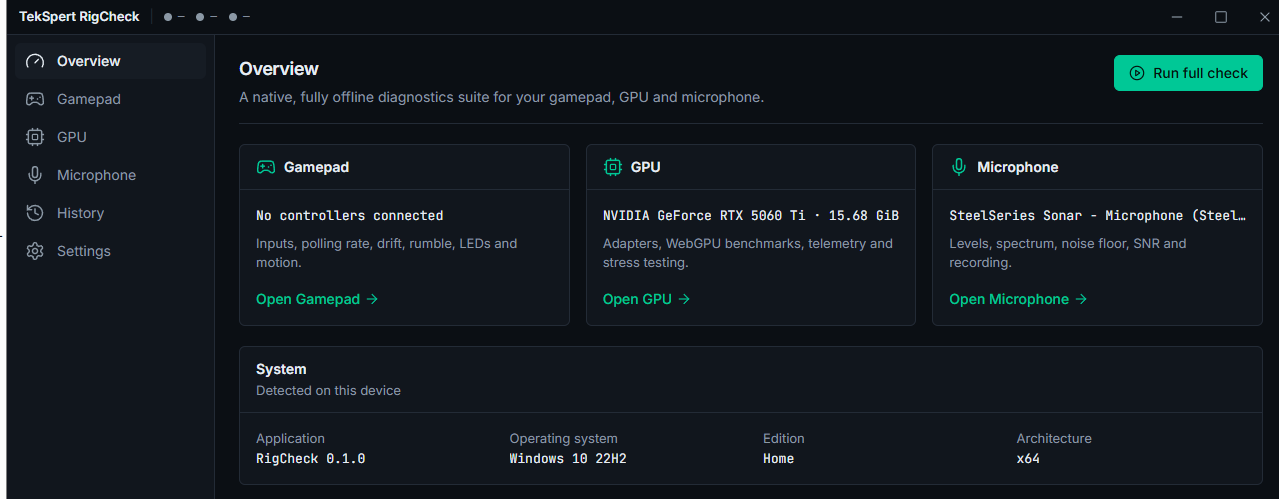This screenshot has height=499, width=1279.
Task: Follow the Open Microphone link
Action: 1018,299
